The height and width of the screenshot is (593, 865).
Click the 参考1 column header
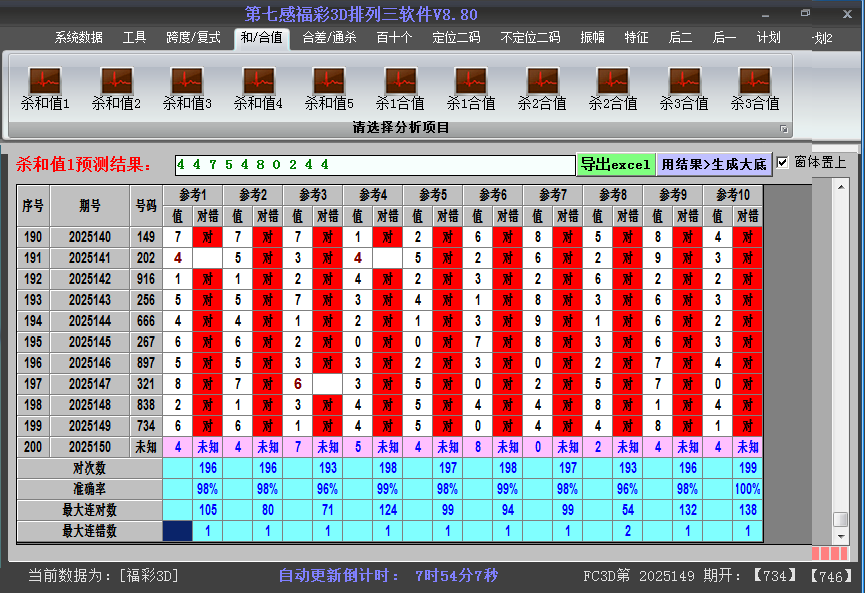[193, 195]
